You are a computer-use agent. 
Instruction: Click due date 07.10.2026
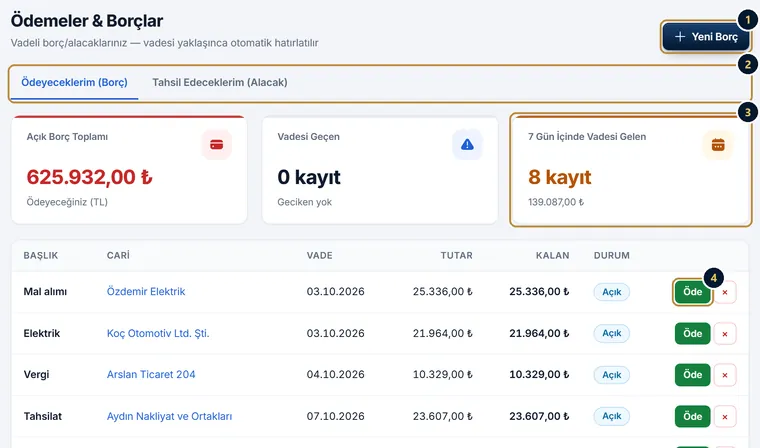click(335, 416)
